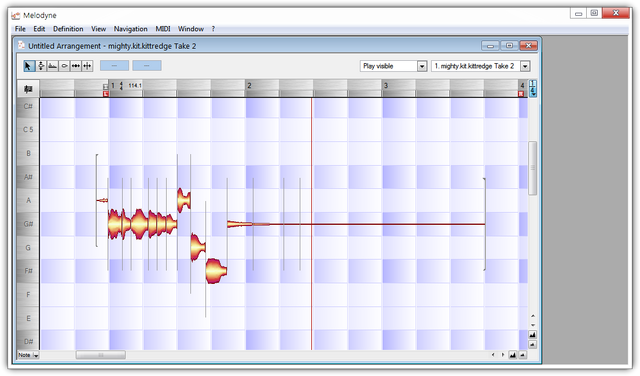640x376 pixels.
Task: Open the quantize grid selector button
Action: (x=533, y=89)
